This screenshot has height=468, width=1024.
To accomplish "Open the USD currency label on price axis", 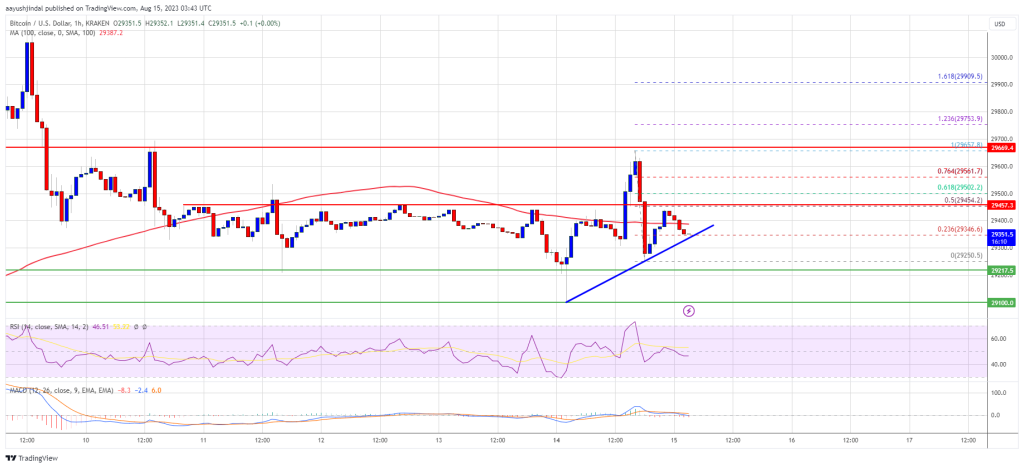I will pyautogui.click(x=999, y=24).
